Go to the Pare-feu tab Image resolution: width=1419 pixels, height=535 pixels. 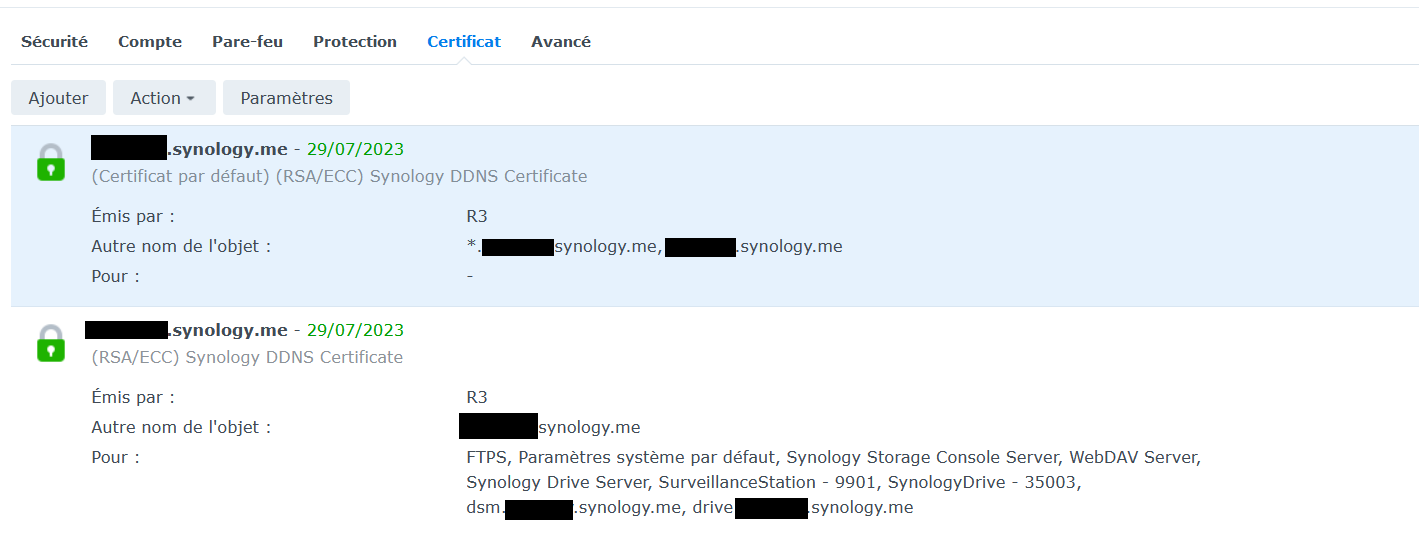[x=247, y=42]
